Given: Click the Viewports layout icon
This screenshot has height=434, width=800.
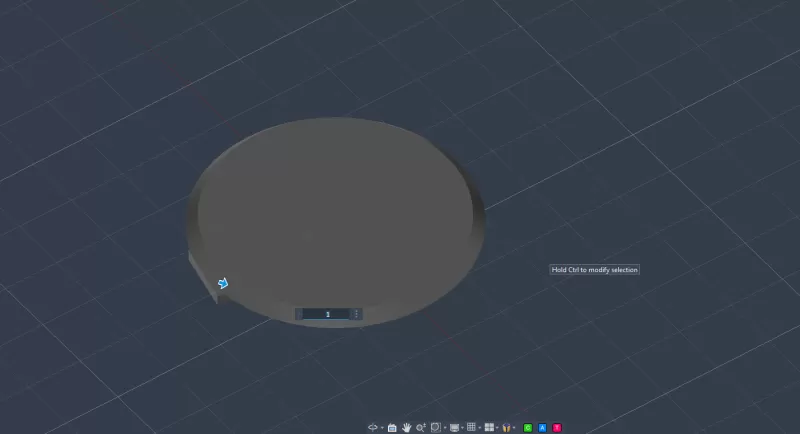Looking at the screenshot, I should (489, 427).
